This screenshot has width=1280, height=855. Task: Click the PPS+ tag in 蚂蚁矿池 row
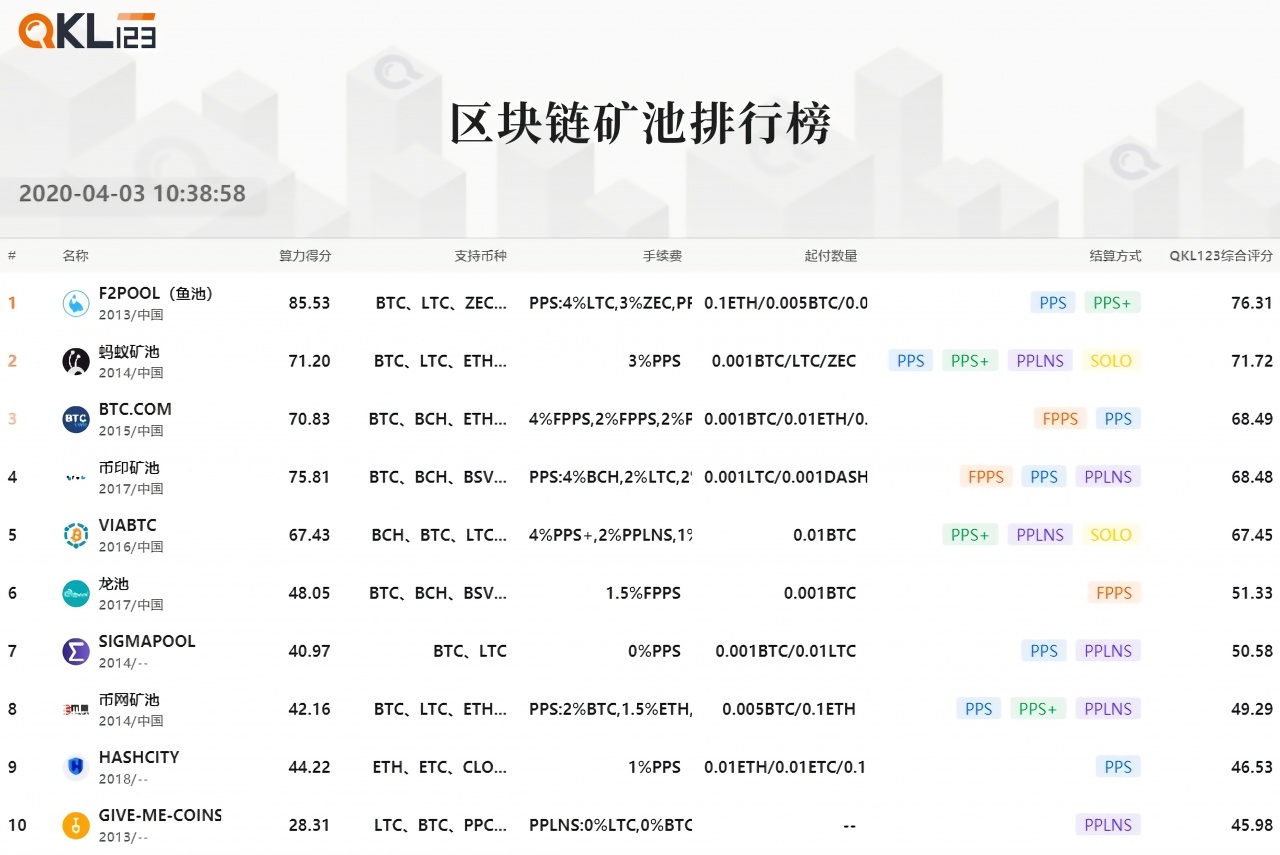[970, 361]
